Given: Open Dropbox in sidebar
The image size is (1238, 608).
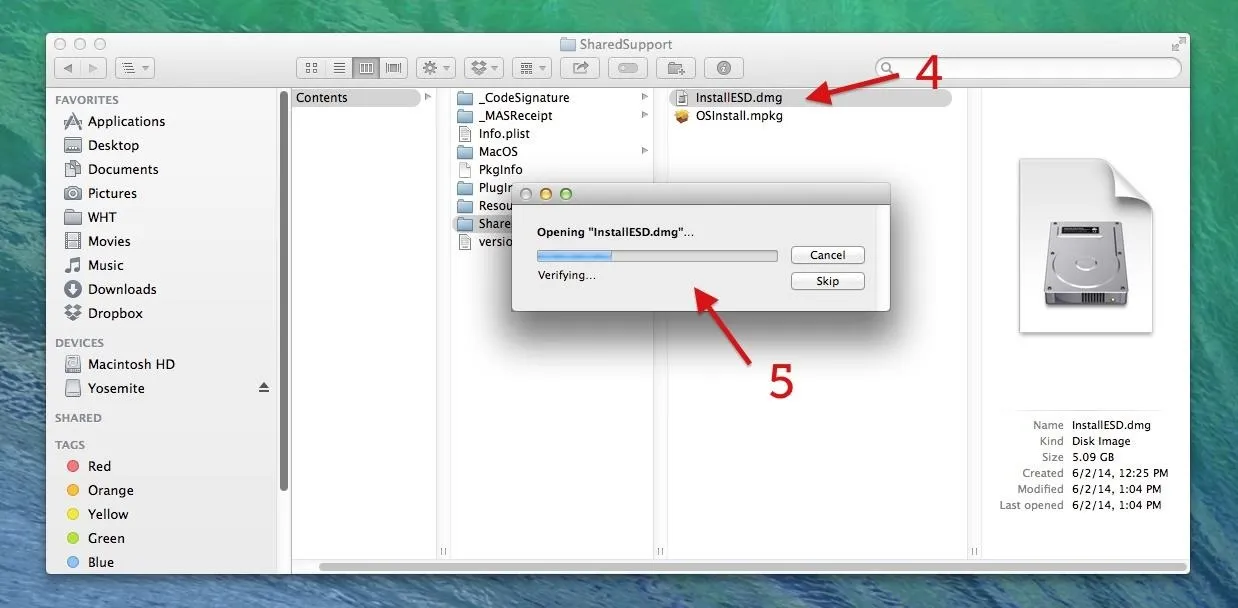Looking at the screenshot, I should [x=115, y=313].
